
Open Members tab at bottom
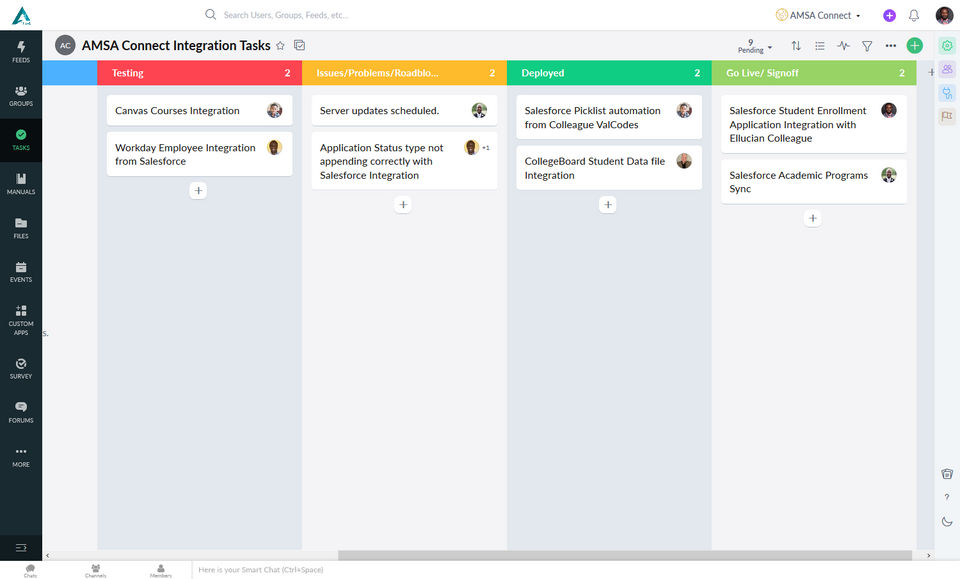[160, 570]
